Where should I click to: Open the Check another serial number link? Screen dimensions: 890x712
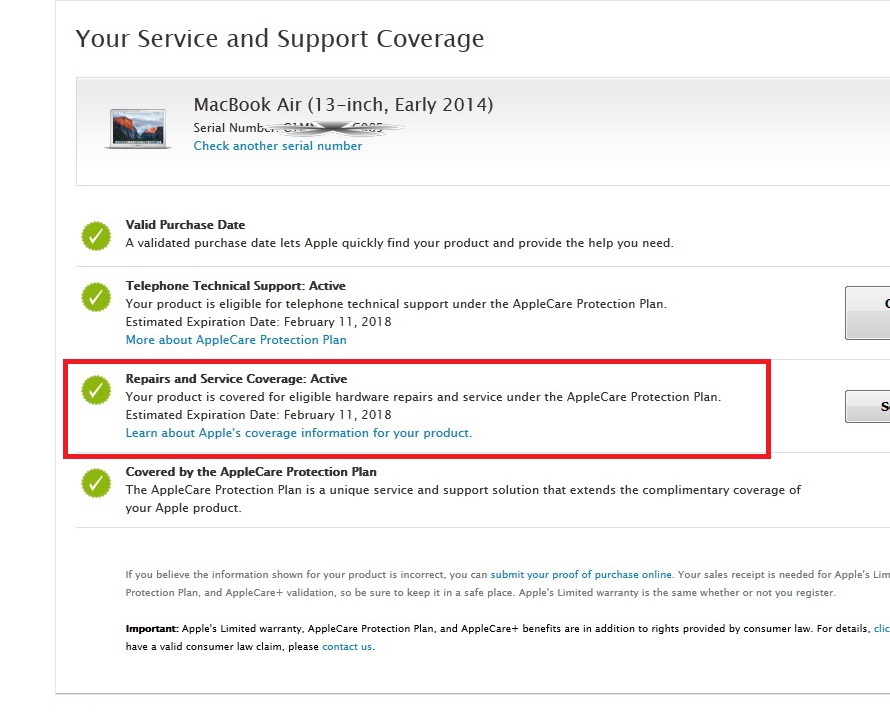pyautogui.click(x=278, y=146)
